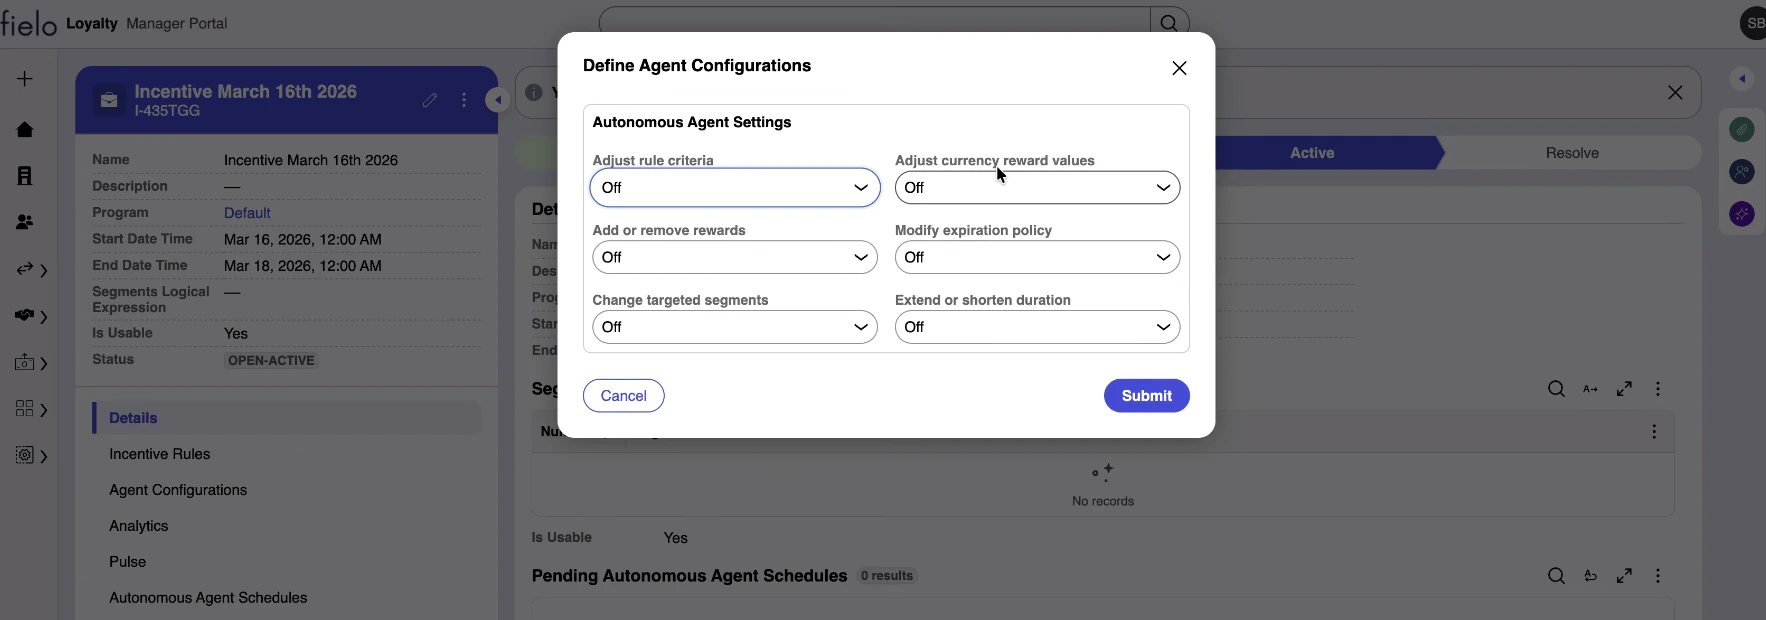1766x620 pixels.
Task: Click the '0 results' badge
Action: point(887,576)
